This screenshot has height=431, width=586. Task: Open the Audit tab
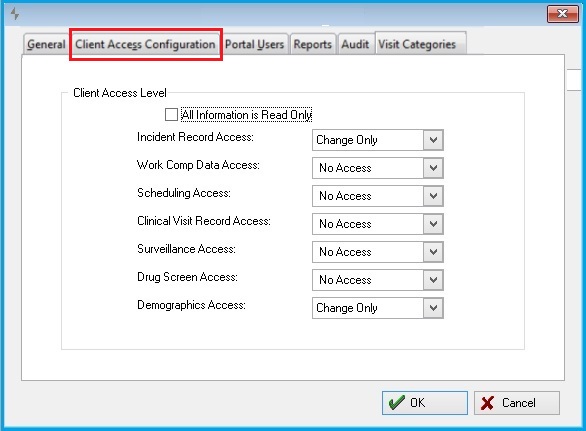(x=355, y=44)
